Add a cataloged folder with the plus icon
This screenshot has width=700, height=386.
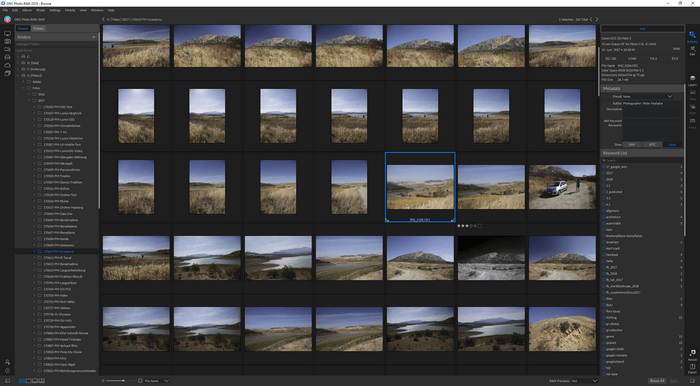[x=94, y=37]
